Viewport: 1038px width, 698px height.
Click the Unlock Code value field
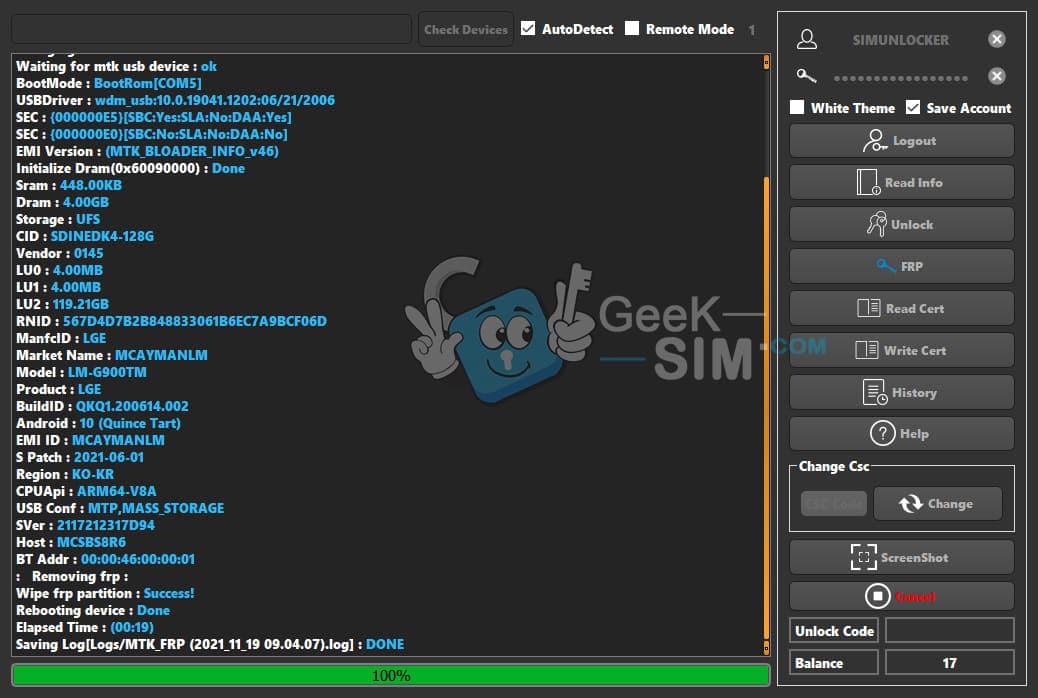pyautogui.click(x=949, y=630)
